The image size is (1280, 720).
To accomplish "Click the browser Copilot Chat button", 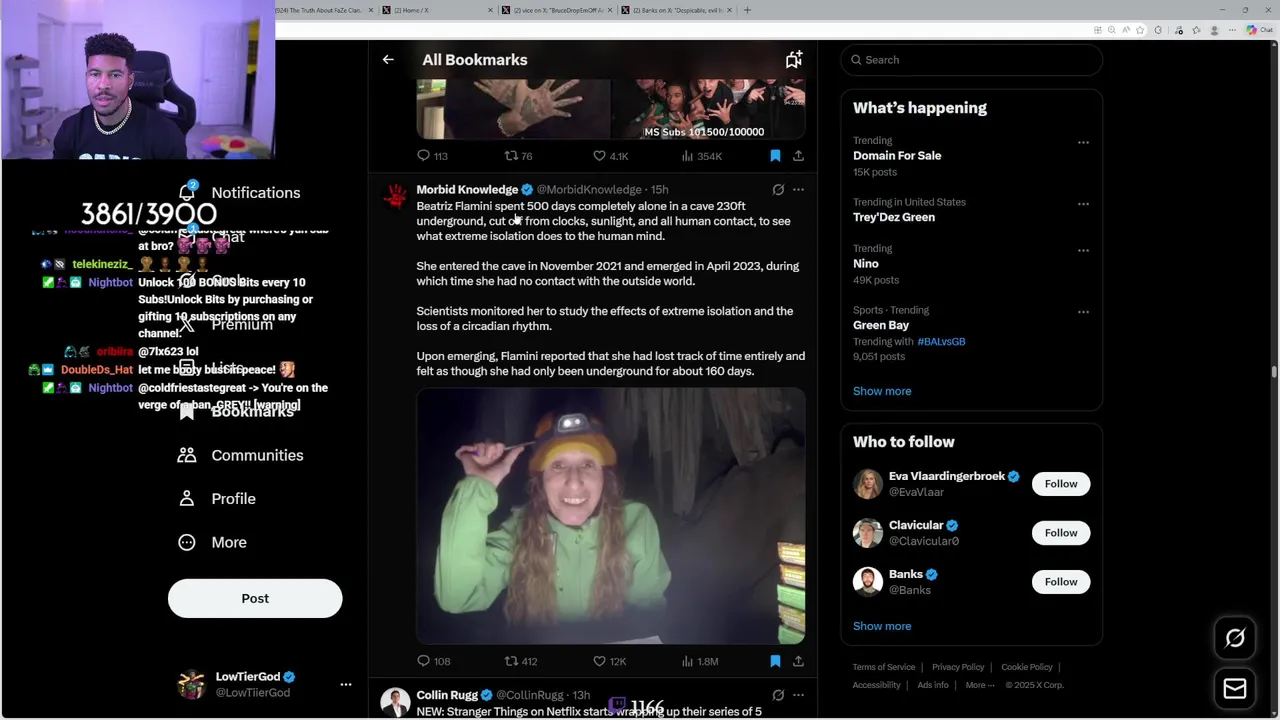I will coord(1259,30).
